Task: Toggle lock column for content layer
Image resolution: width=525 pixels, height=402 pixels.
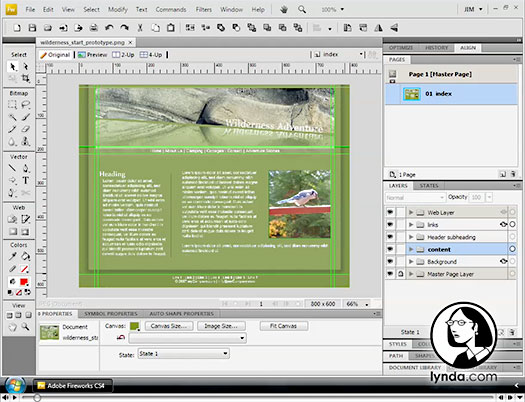Action: (x=400, y=249)
